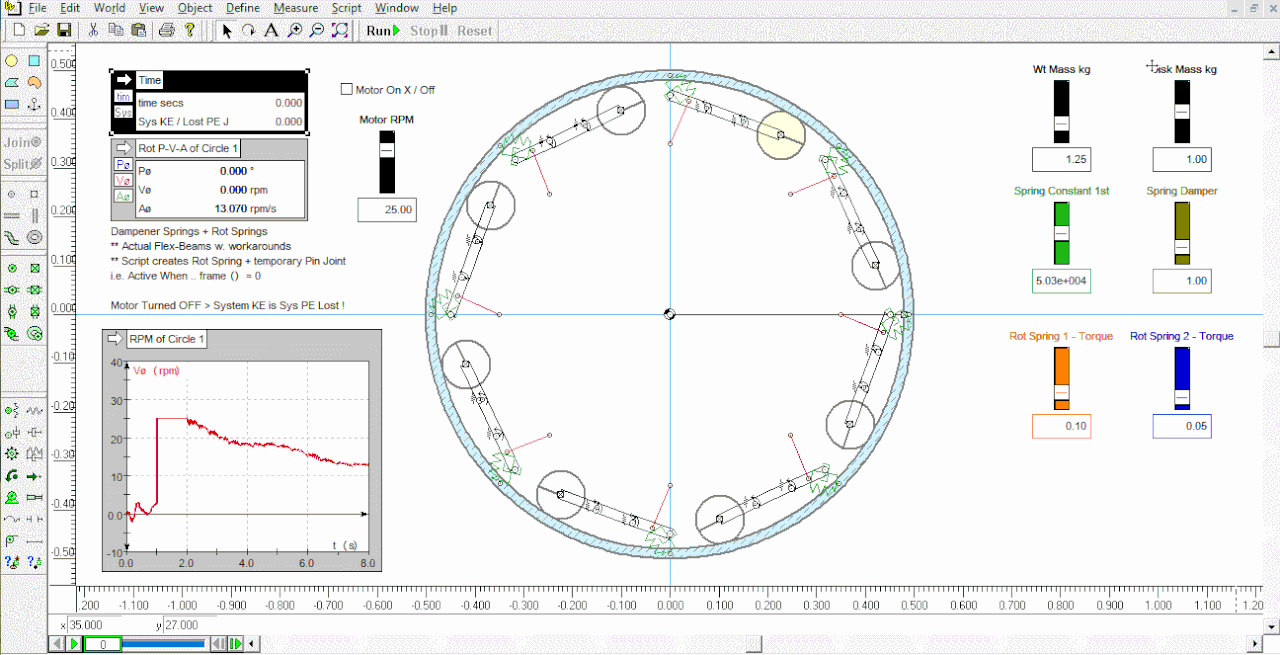Select the Zoom In magnifier tool
This screenshot has height=655, width=1280.
point(294,31)
